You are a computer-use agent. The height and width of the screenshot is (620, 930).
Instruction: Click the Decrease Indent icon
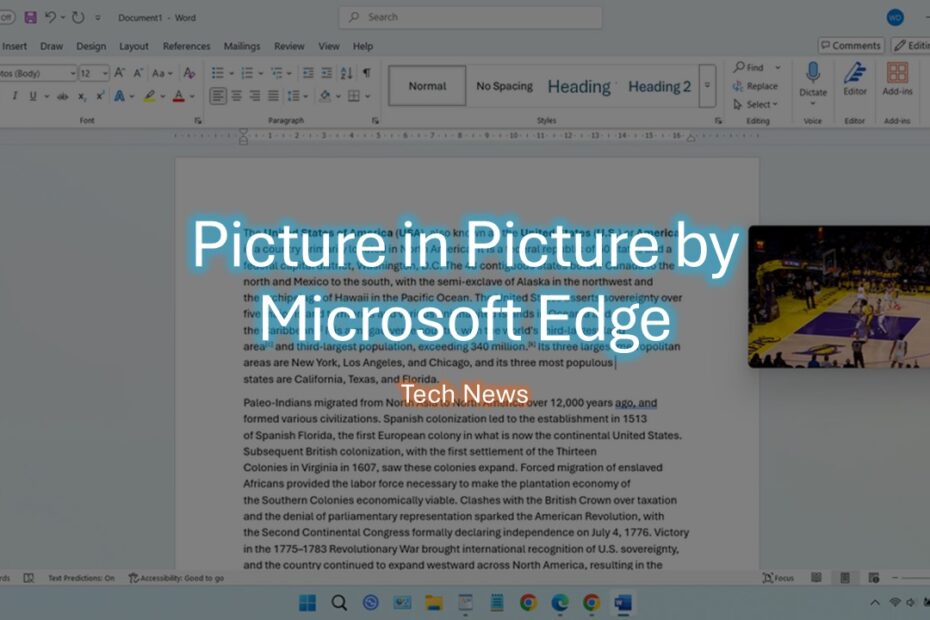[x=308, y=73]
